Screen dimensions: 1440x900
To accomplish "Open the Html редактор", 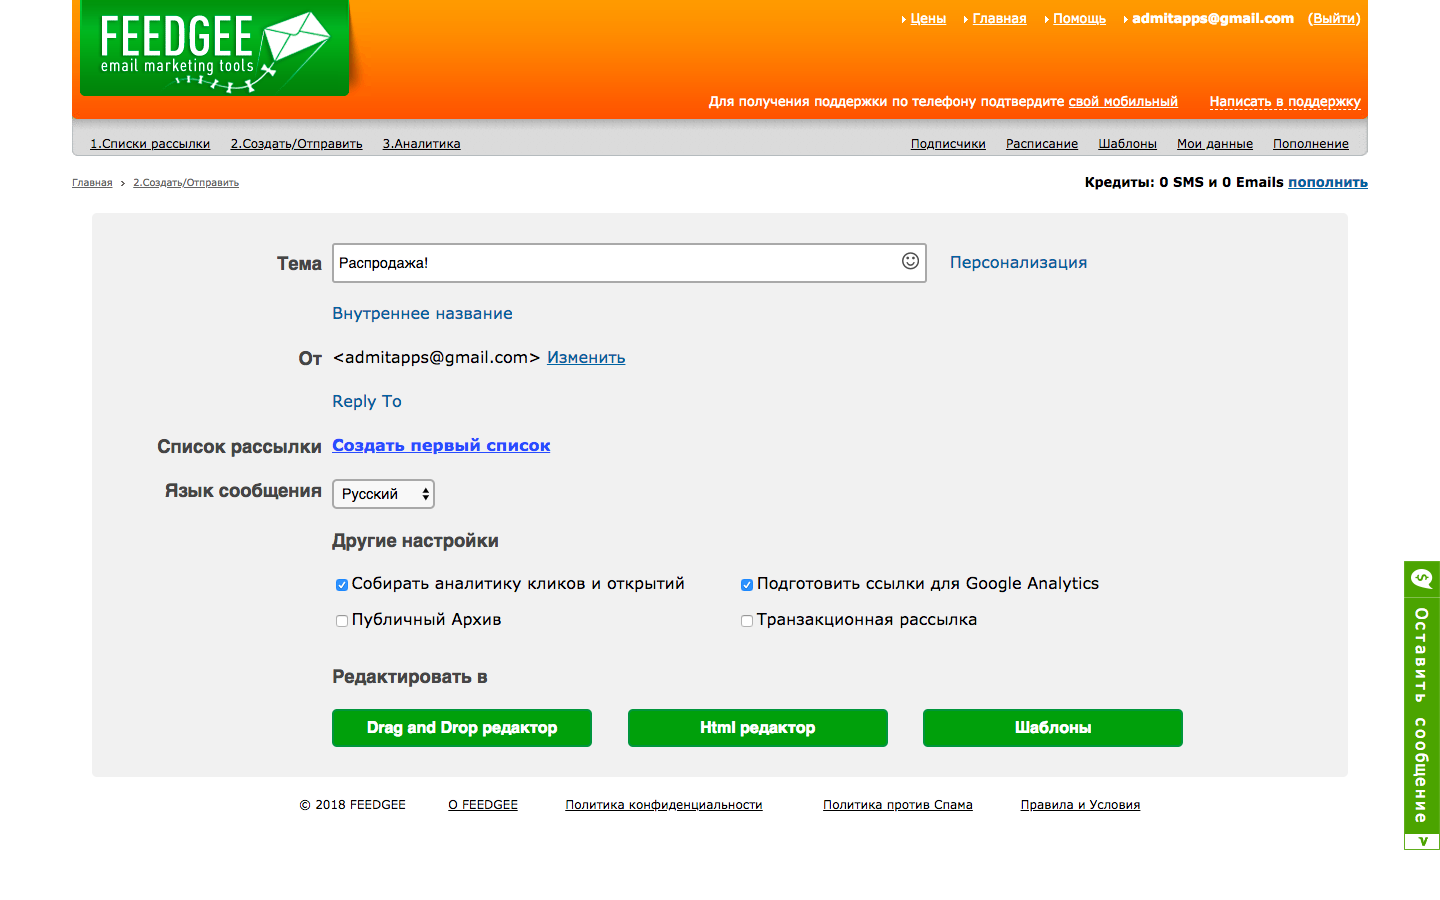I will pyautogui.click(x=757, y=727).
